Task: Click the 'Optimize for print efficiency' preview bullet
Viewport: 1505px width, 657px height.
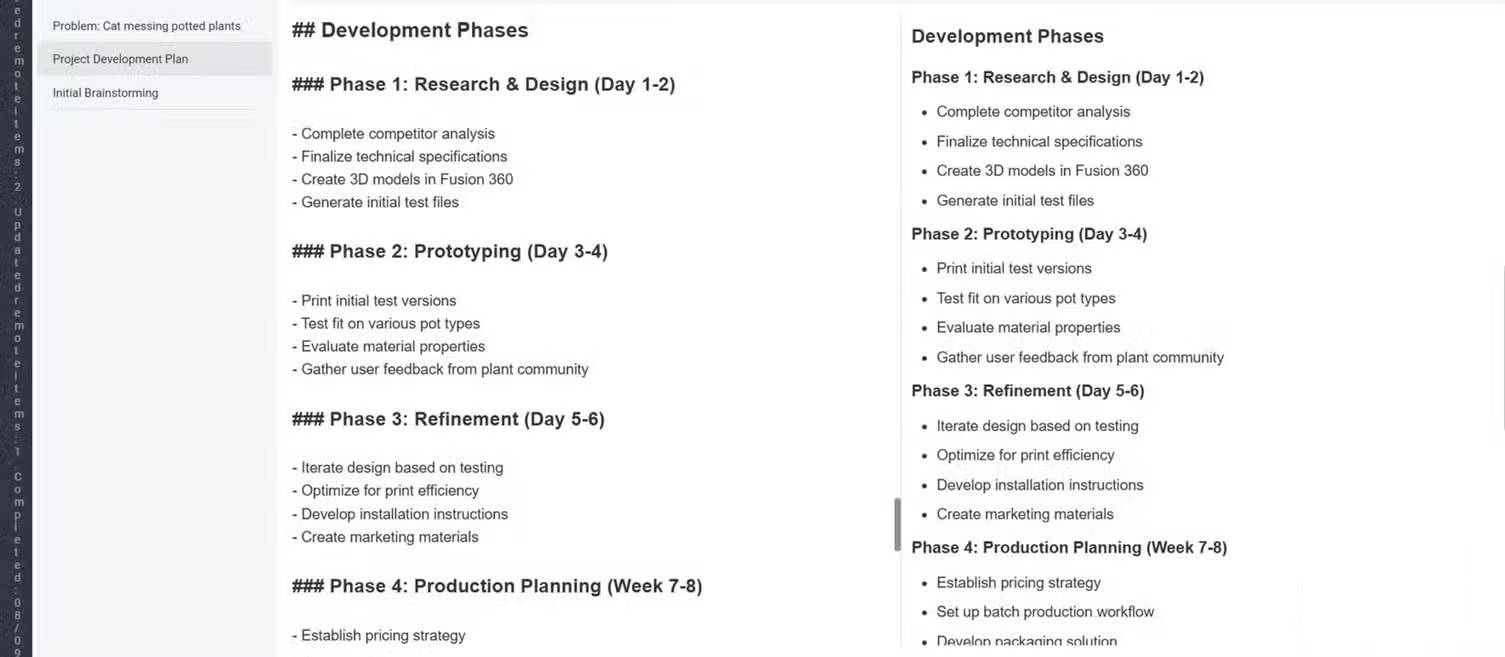Action: pos(1025,455)
